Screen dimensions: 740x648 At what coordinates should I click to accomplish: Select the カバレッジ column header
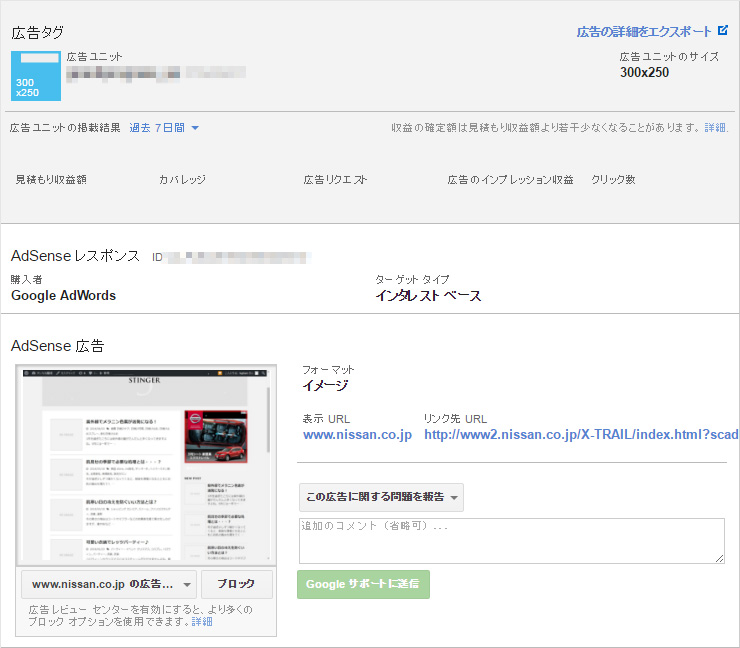182,180
